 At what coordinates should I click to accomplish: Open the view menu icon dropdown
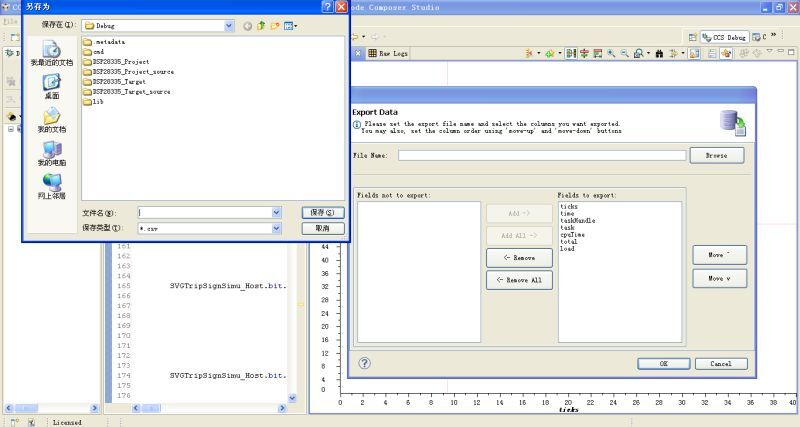[x=290, y=25]
